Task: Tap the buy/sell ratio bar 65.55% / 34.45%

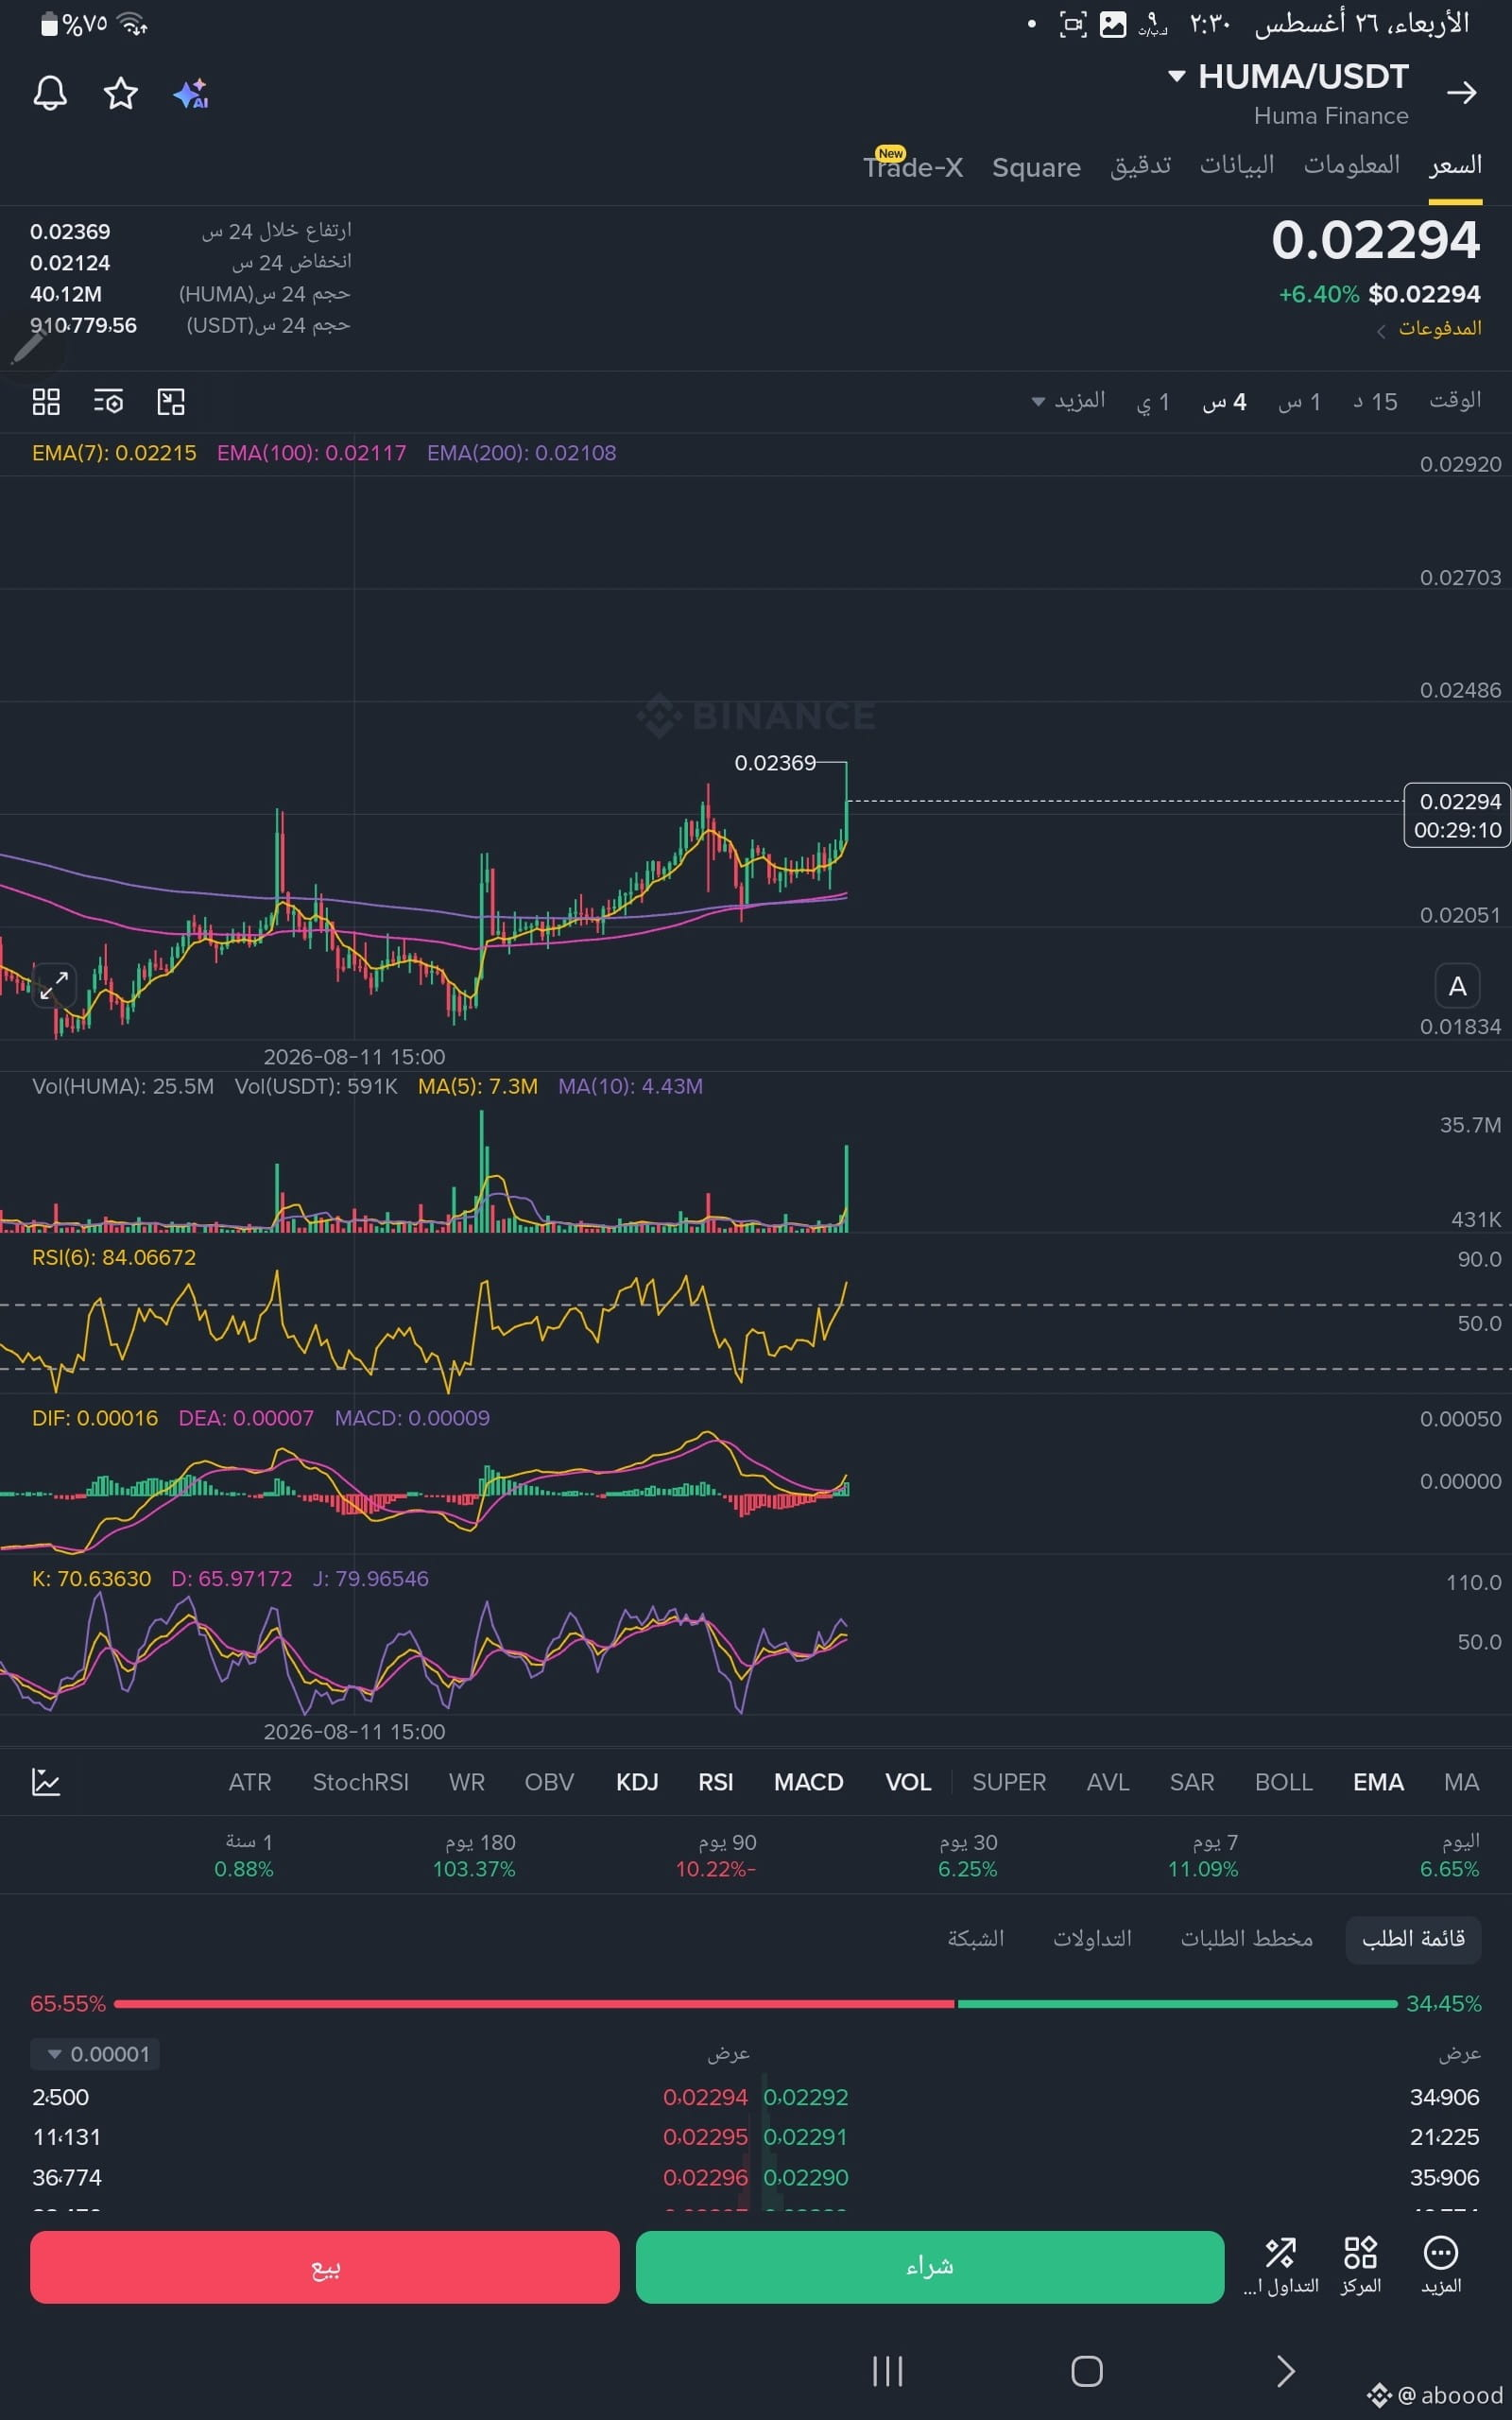Action: 756,2004
